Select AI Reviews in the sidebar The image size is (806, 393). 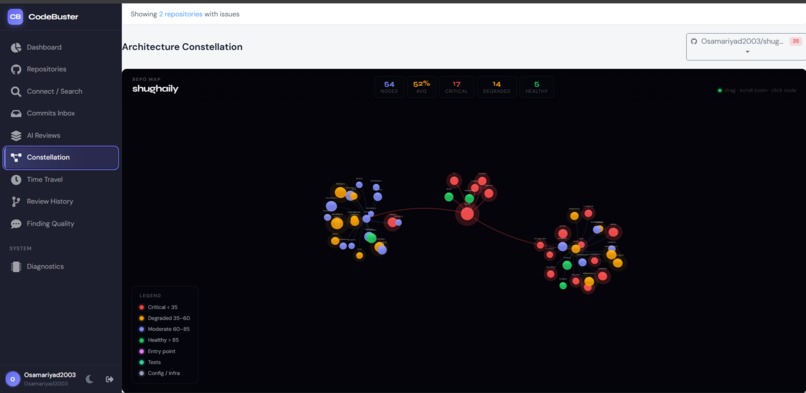pyautogui.click(x=61, y=136)
